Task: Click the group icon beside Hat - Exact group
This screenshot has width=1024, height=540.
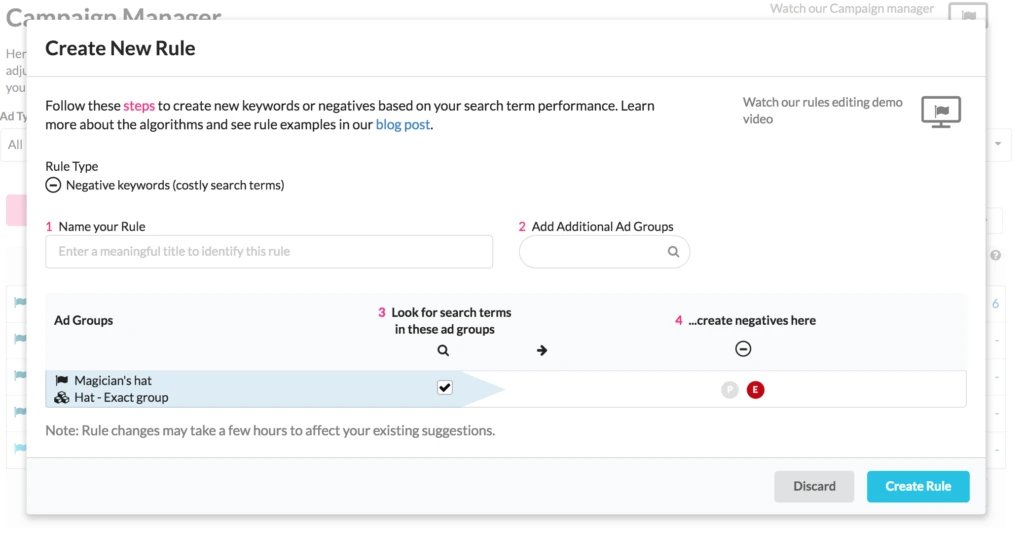Action: point(62,398)
